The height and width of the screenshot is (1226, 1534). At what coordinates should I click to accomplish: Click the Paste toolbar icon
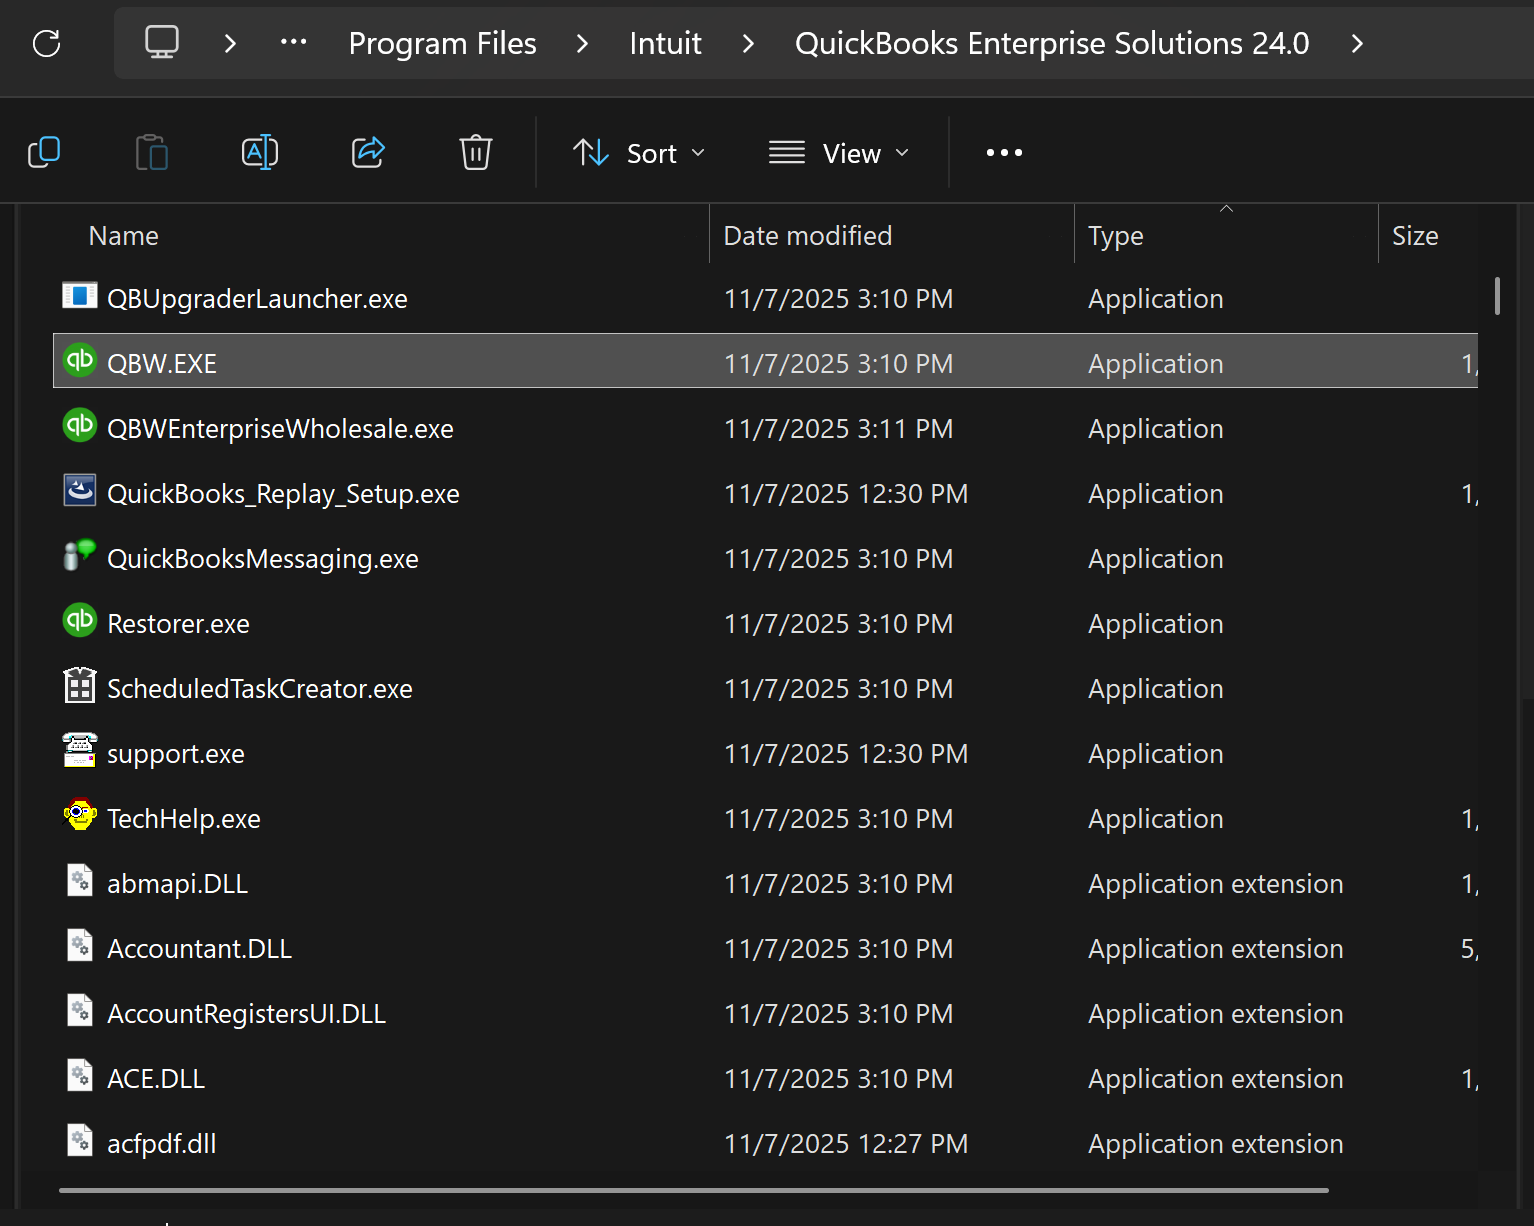152,152
